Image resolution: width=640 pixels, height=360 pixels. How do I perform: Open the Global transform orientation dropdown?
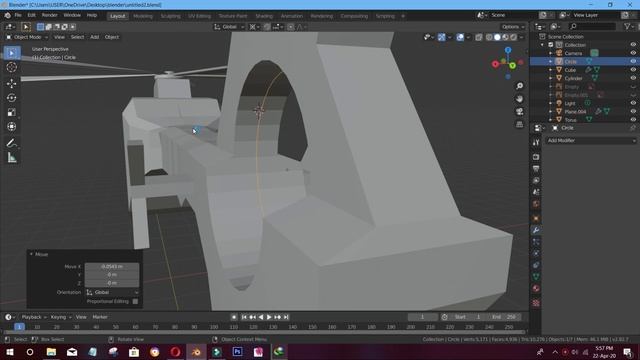coord(229,27)
